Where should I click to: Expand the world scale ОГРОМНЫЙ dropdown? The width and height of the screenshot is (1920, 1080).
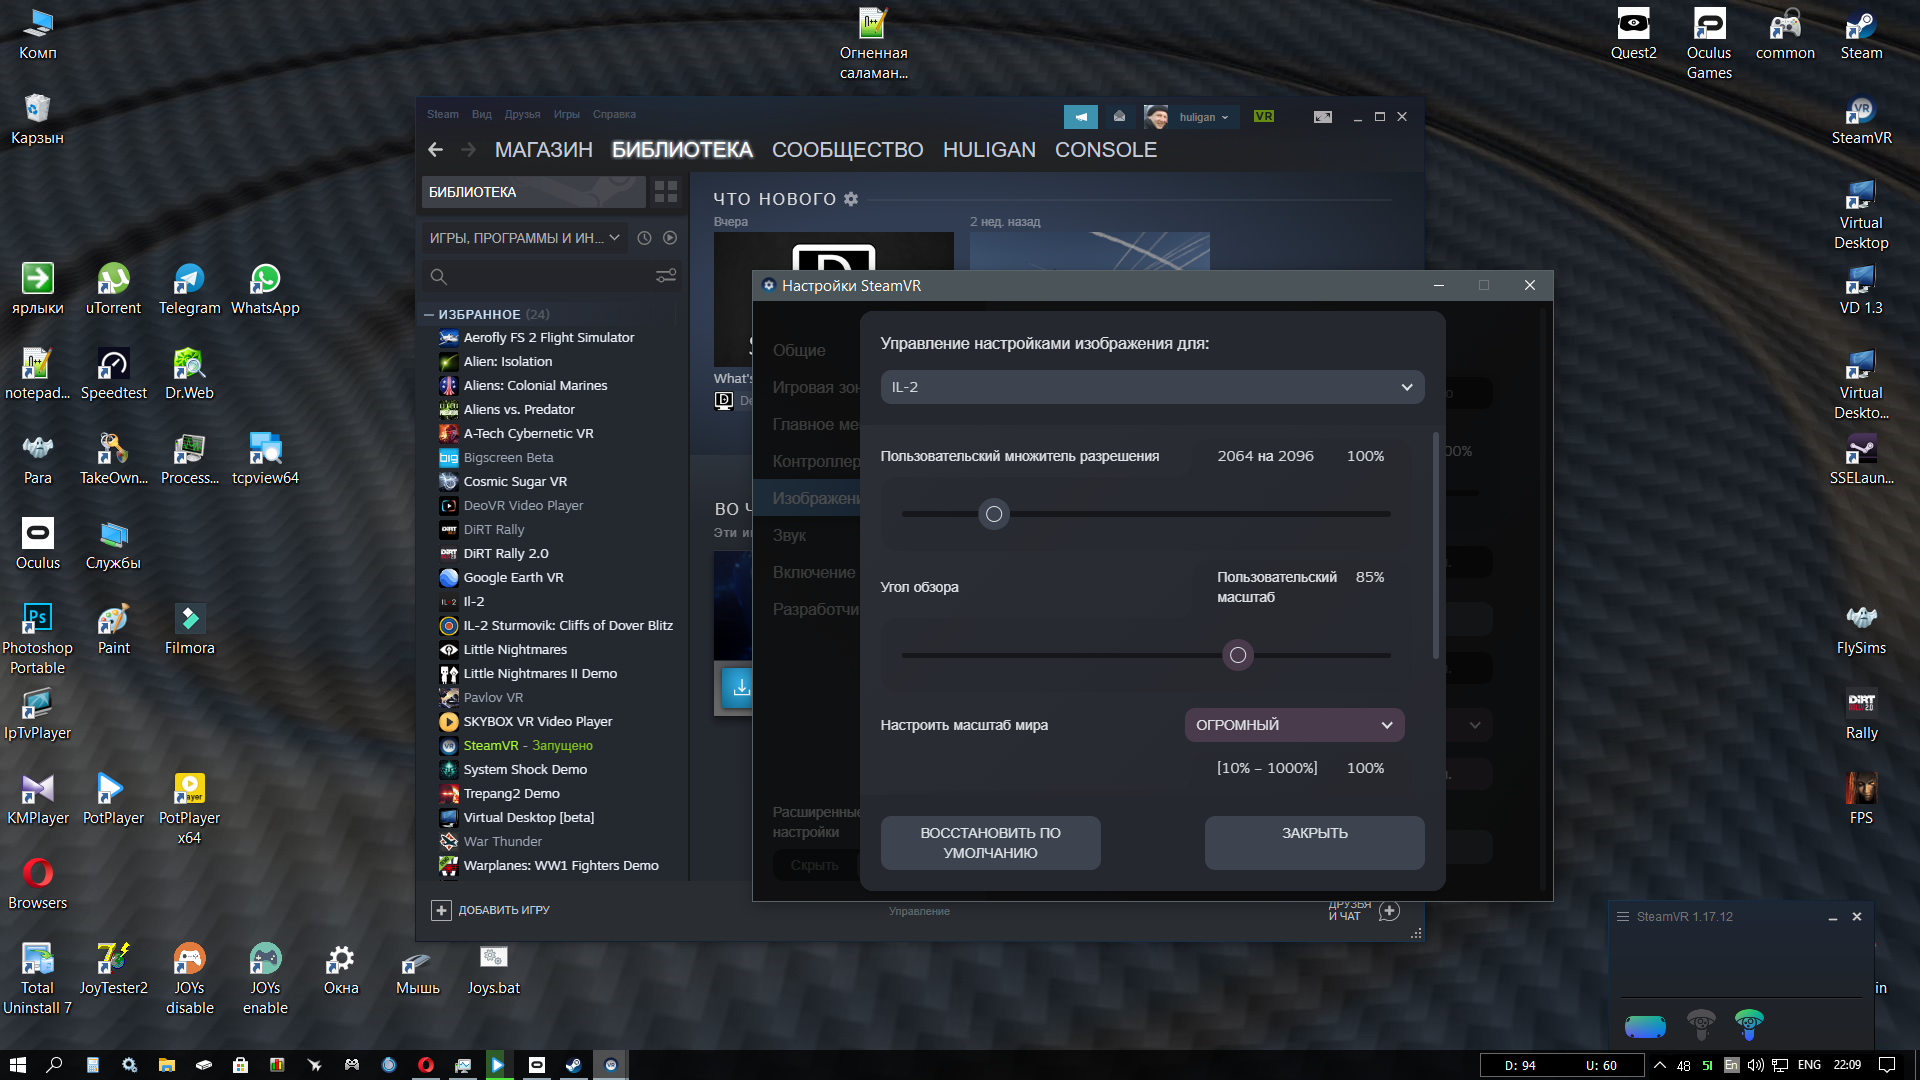[1294, 725]
